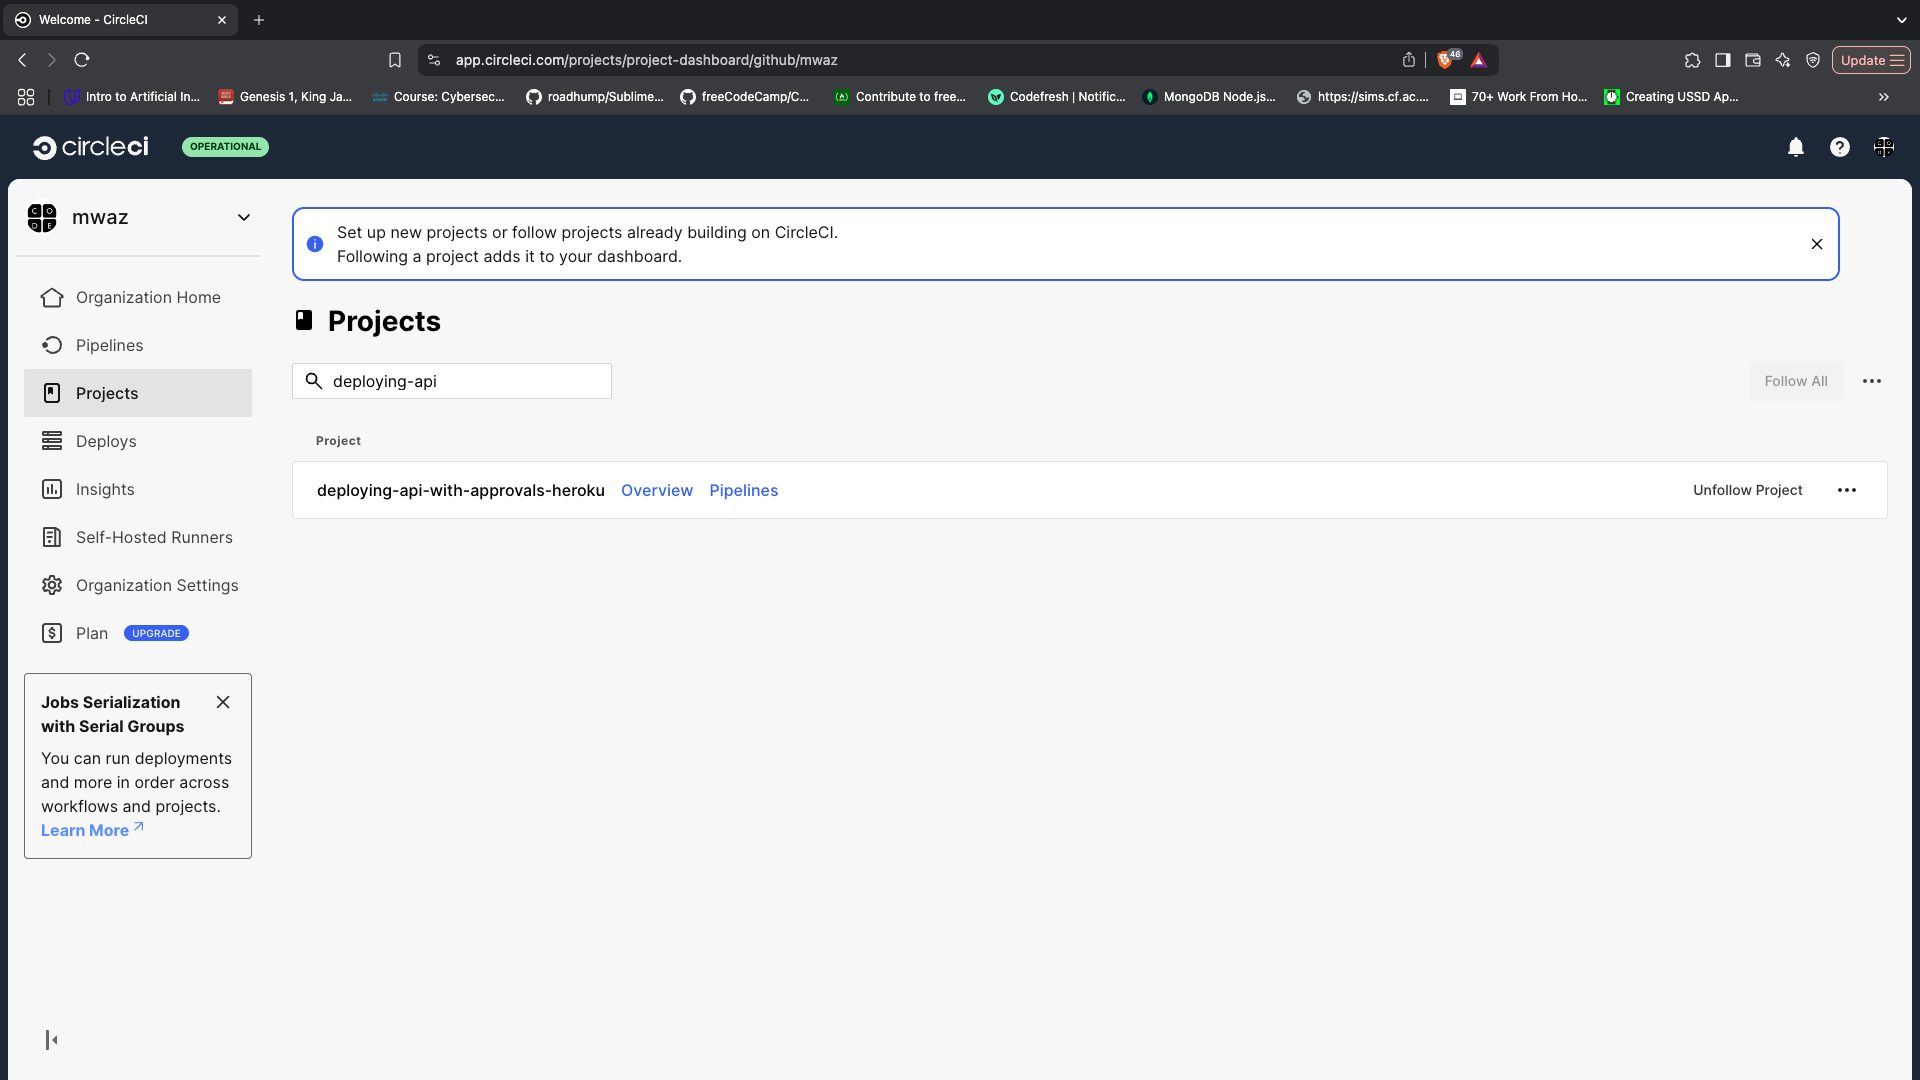Click the notifications bell icon
1920x1080 pixels.
1795,147
